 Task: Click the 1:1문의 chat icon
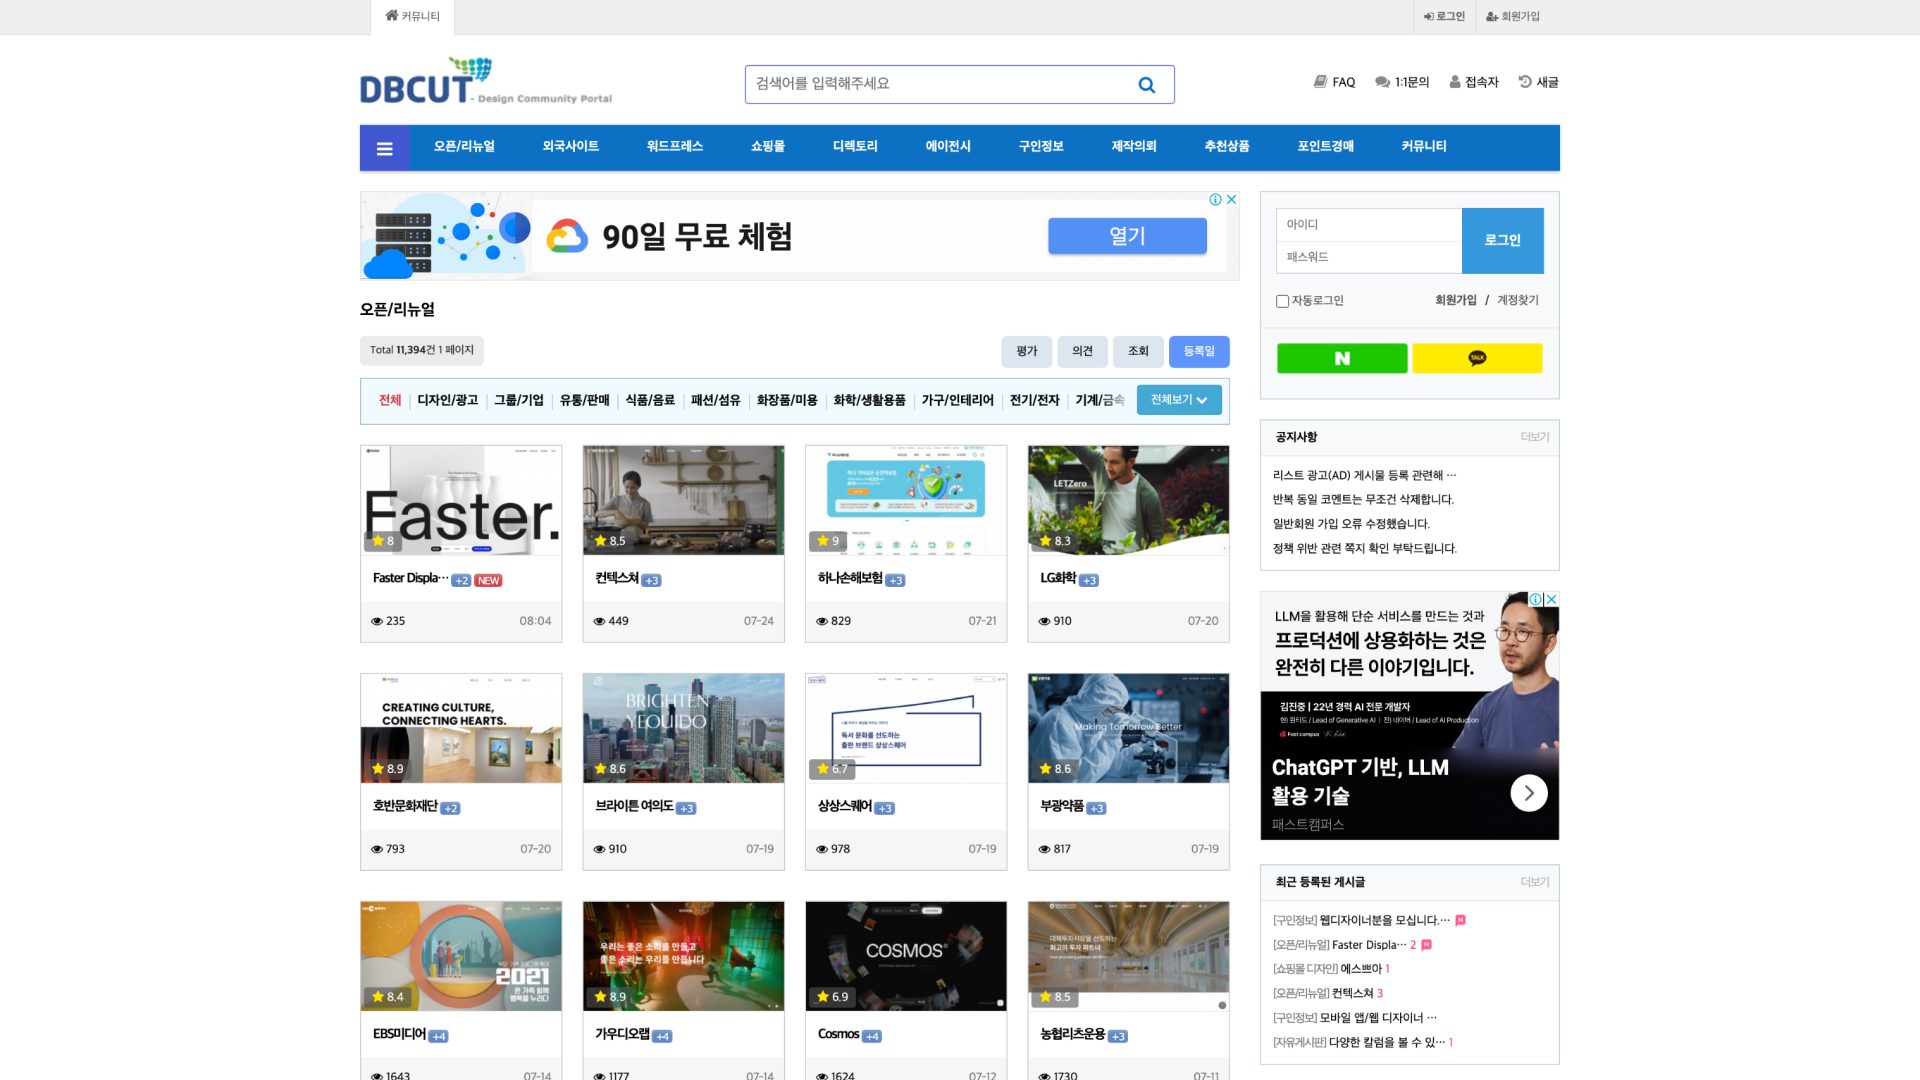(1382, 82)
